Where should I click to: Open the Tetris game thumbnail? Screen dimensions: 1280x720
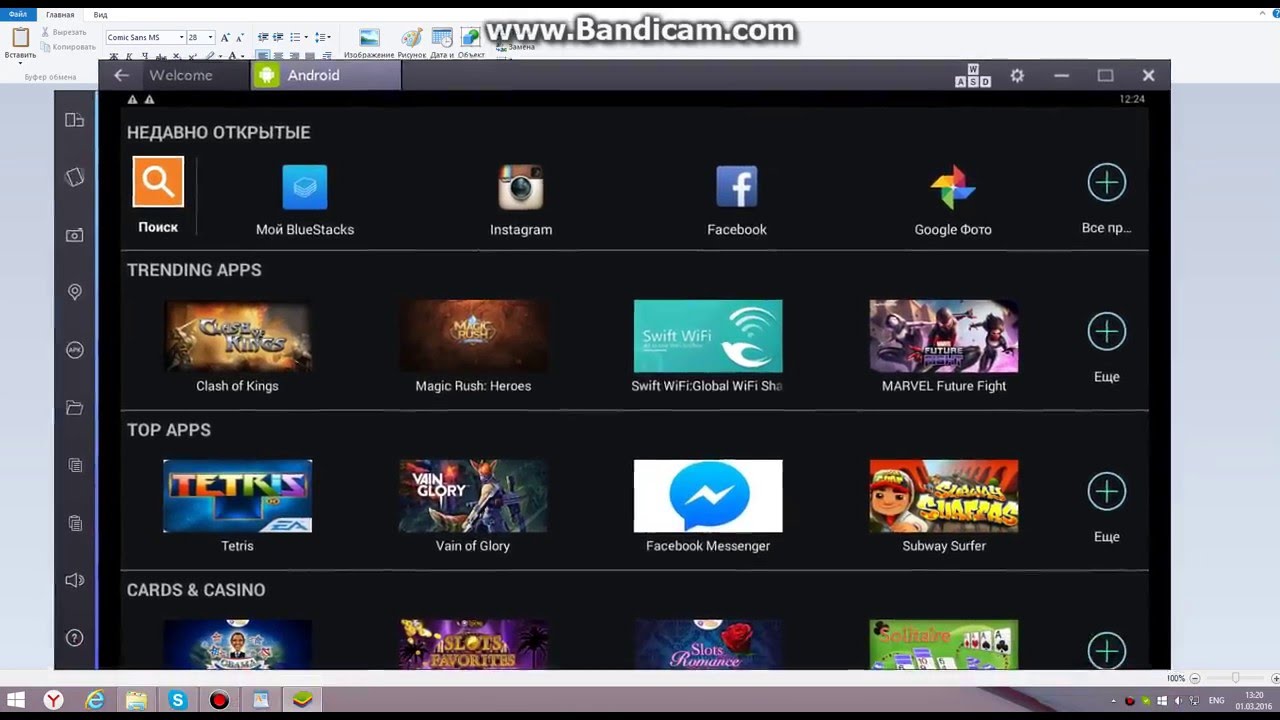click(238, 496)
